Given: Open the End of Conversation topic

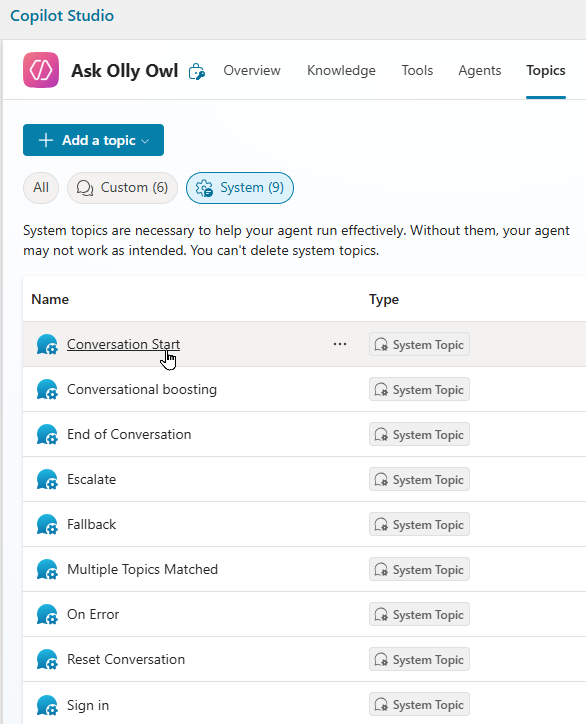Looking at the screenshot, I should tap(129, 434).
